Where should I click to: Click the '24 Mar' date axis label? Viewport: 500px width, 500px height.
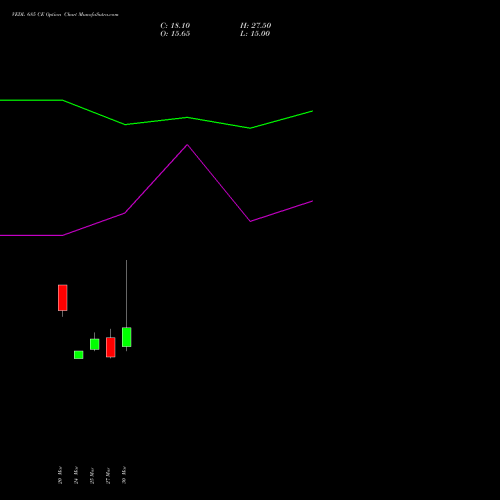click(76, 475)
